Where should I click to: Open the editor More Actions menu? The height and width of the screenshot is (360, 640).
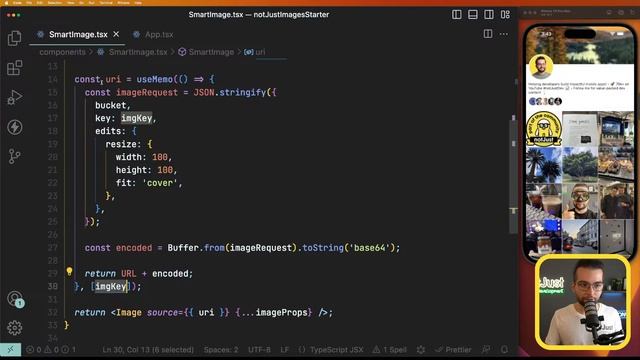point(504,34)
